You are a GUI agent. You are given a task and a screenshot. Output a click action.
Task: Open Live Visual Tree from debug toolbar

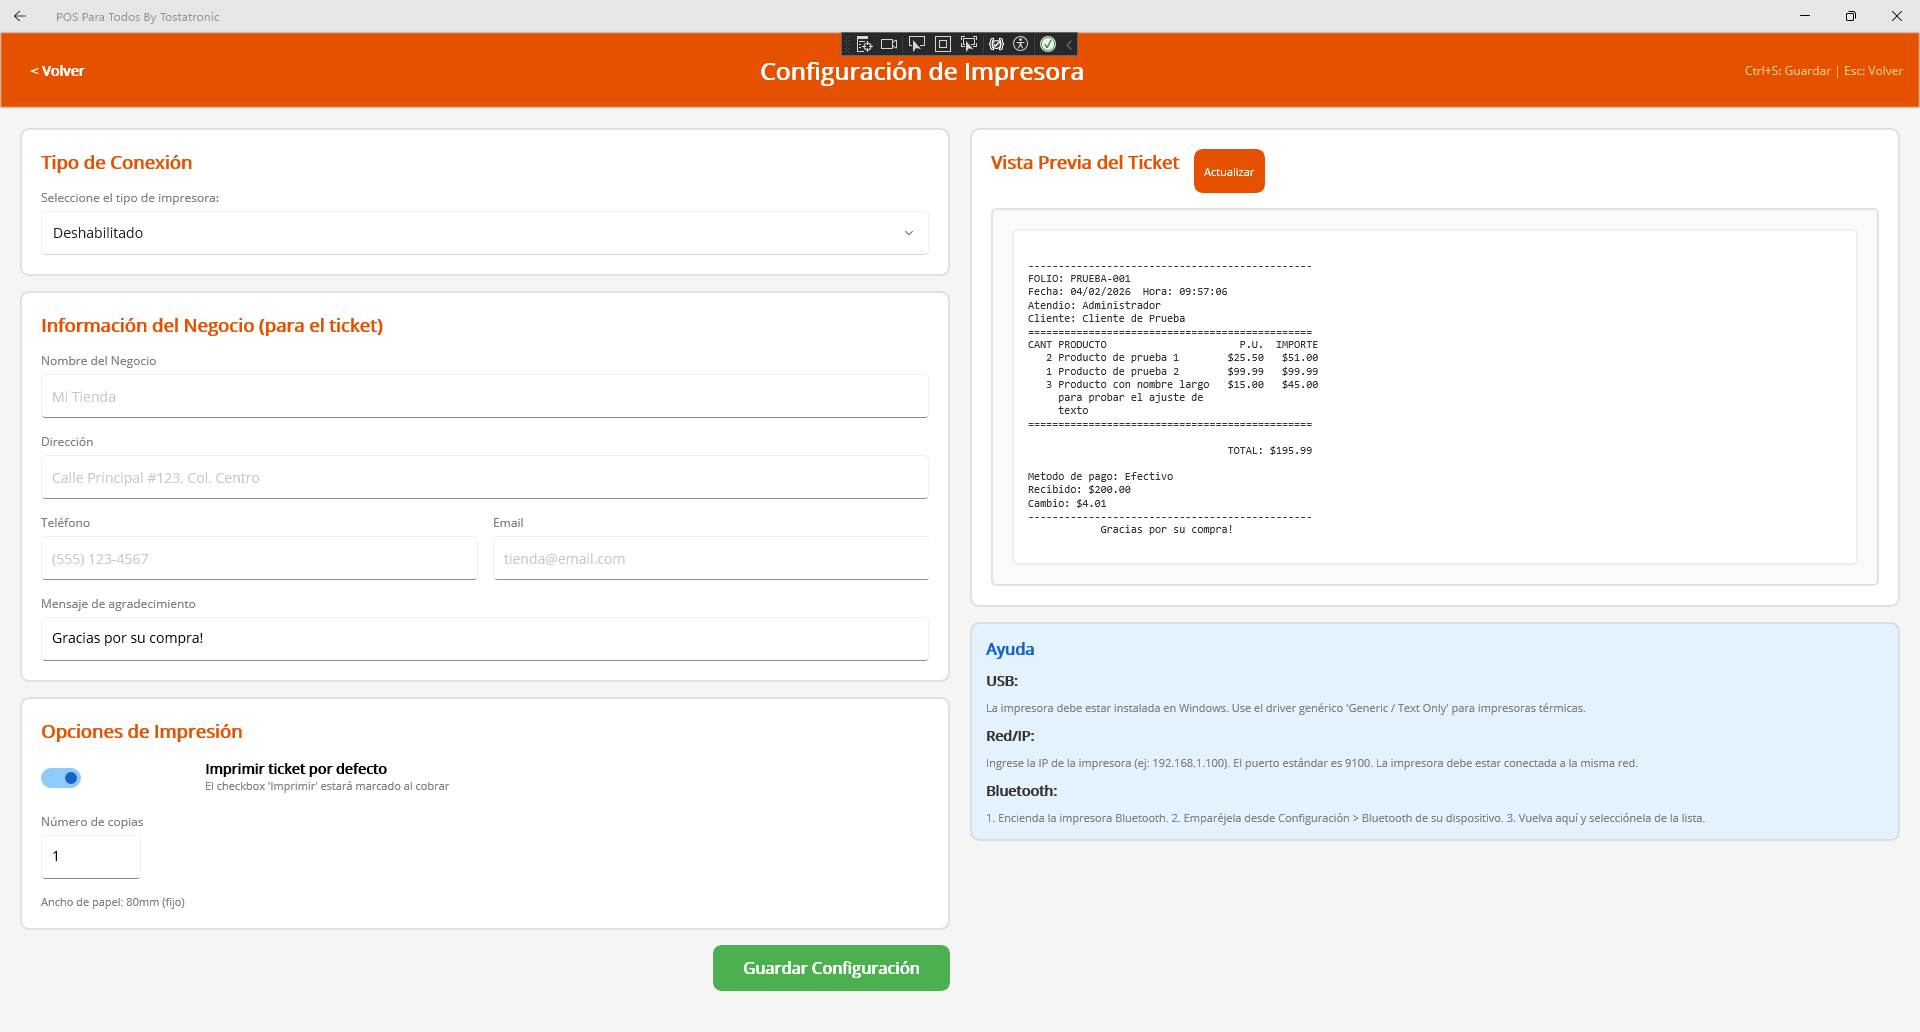point(864,44)
